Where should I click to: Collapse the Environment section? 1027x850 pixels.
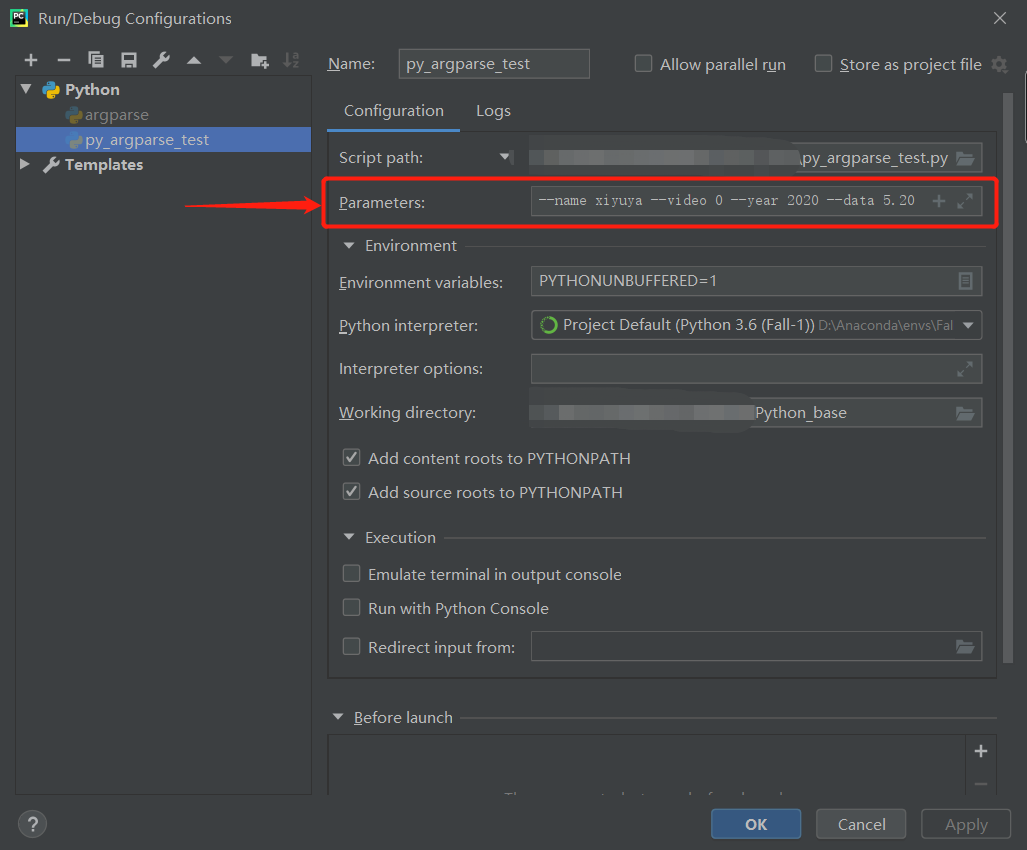[x=349, y=246]
